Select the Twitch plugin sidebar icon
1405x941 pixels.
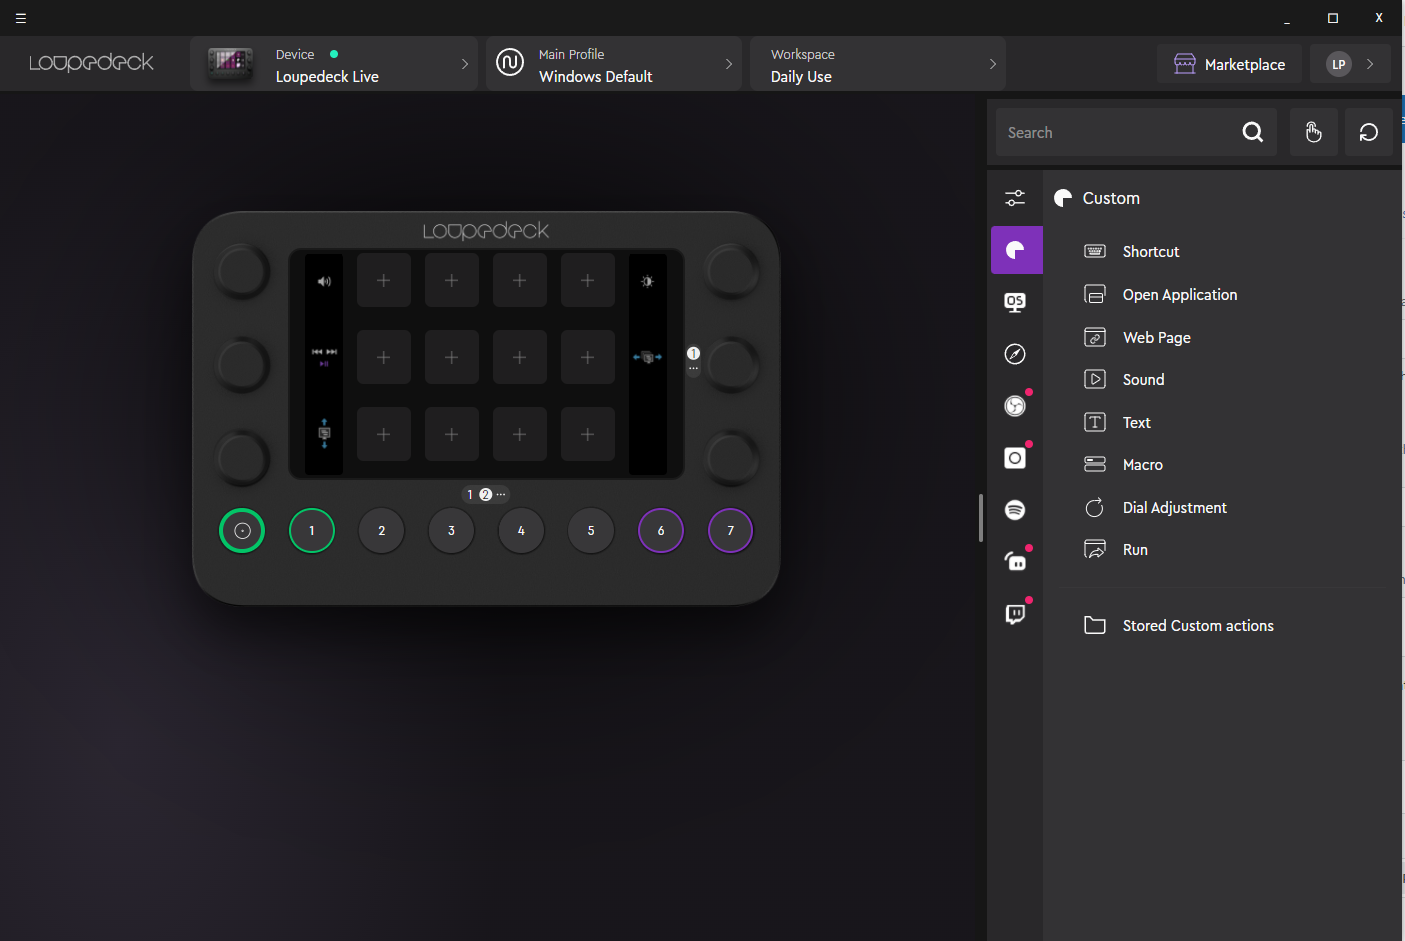pos(1015,614)
